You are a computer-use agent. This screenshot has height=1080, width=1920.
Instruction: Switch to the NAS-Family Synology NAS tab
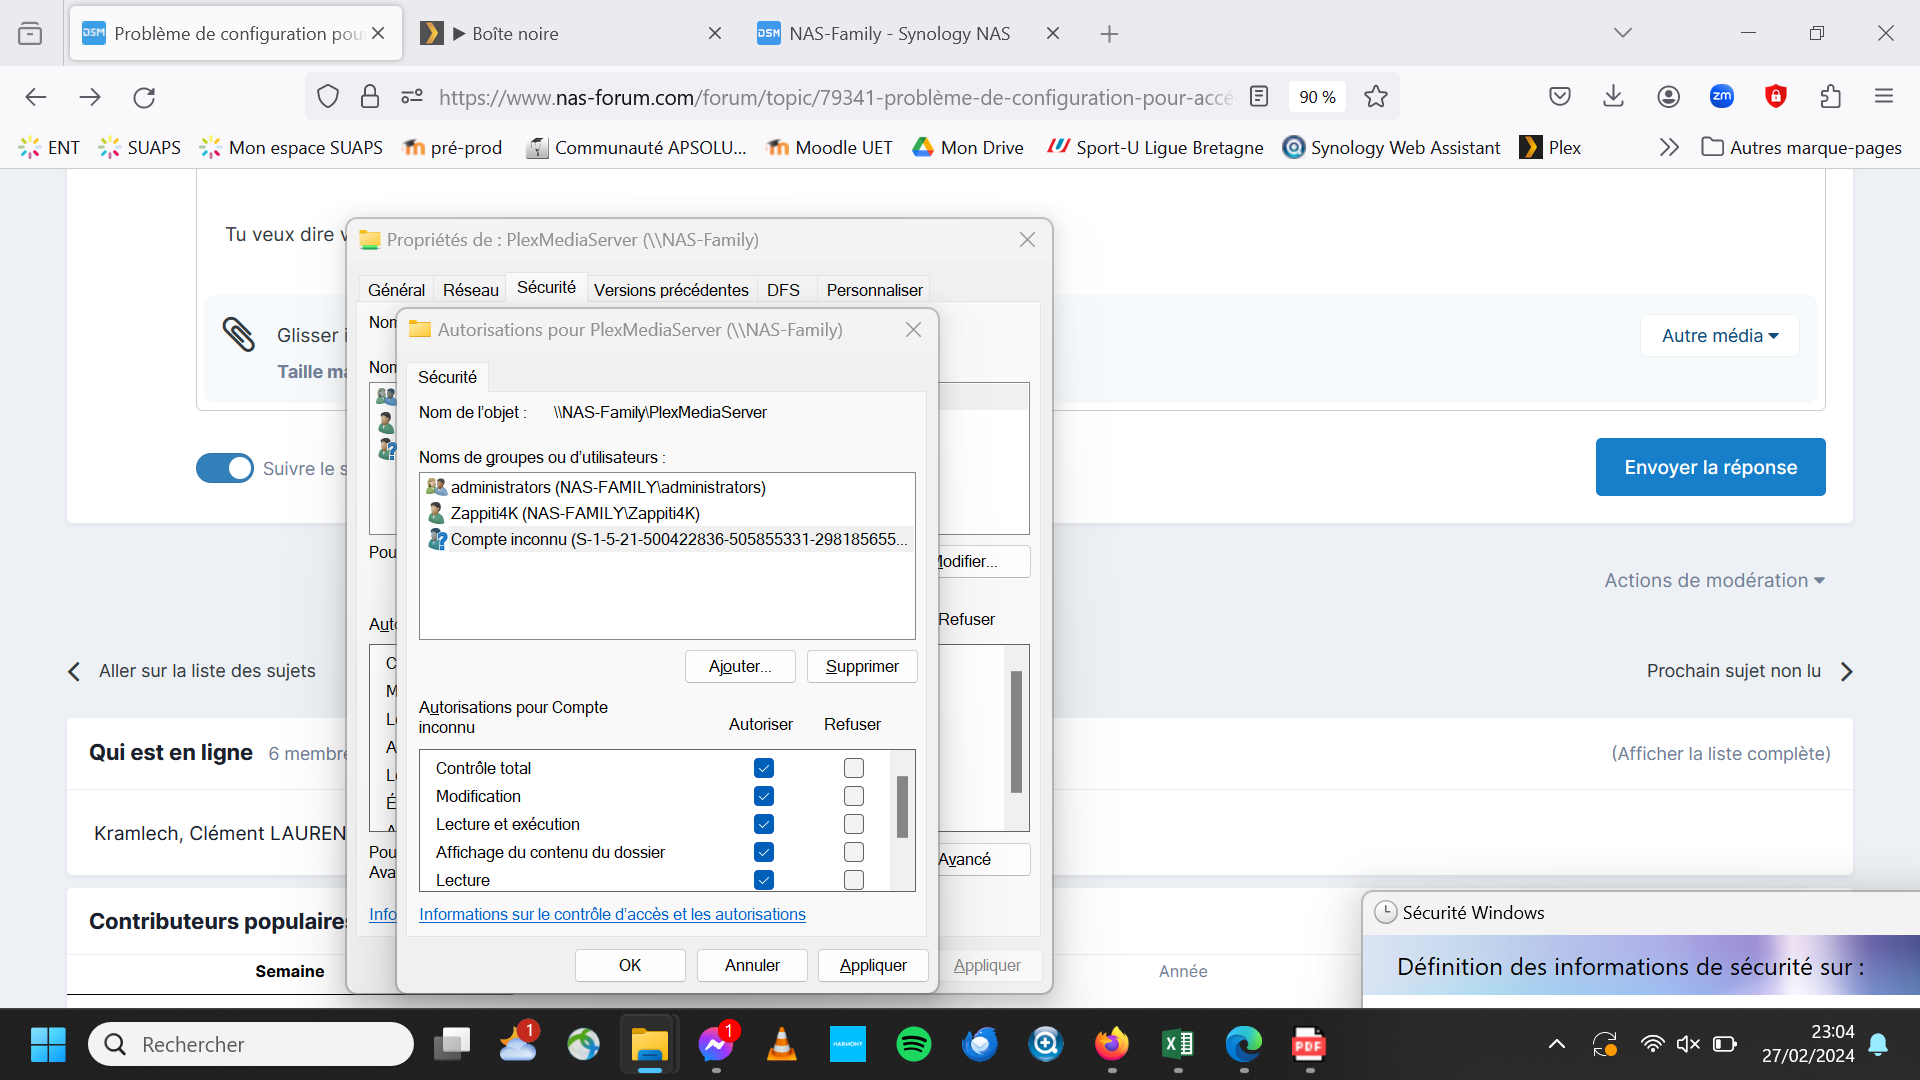click(x=908, y=33)
